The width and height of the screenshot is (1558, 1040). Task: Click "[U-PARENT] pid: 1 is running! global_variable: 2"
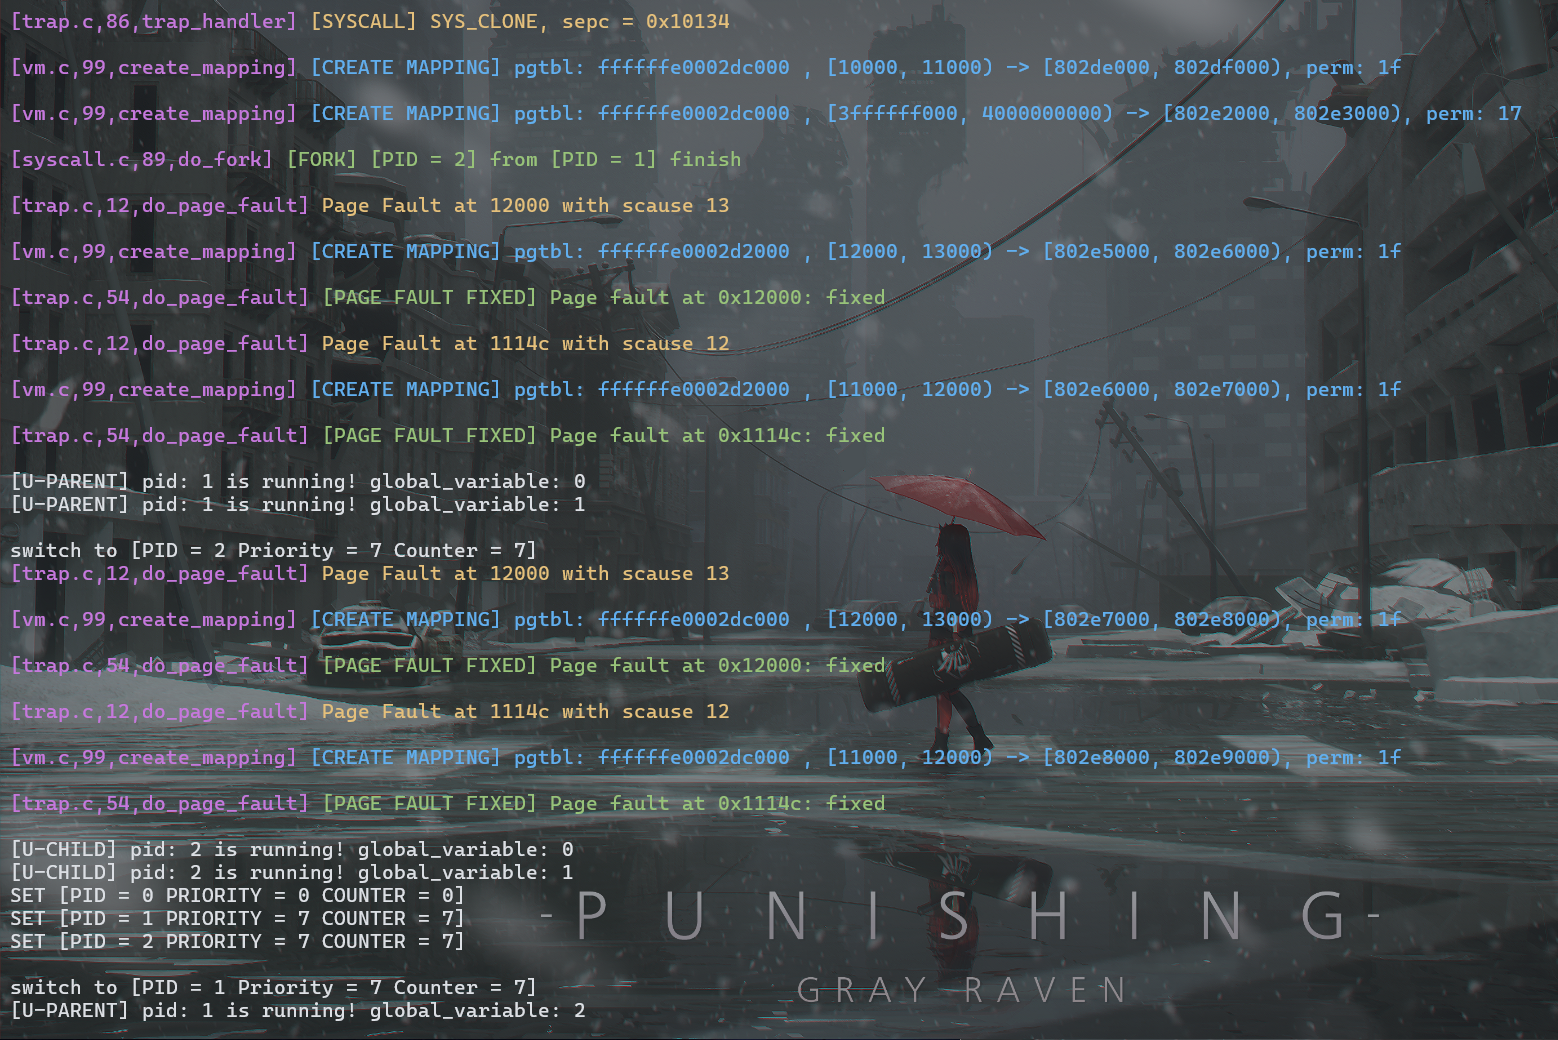(x=298, y=1010)
